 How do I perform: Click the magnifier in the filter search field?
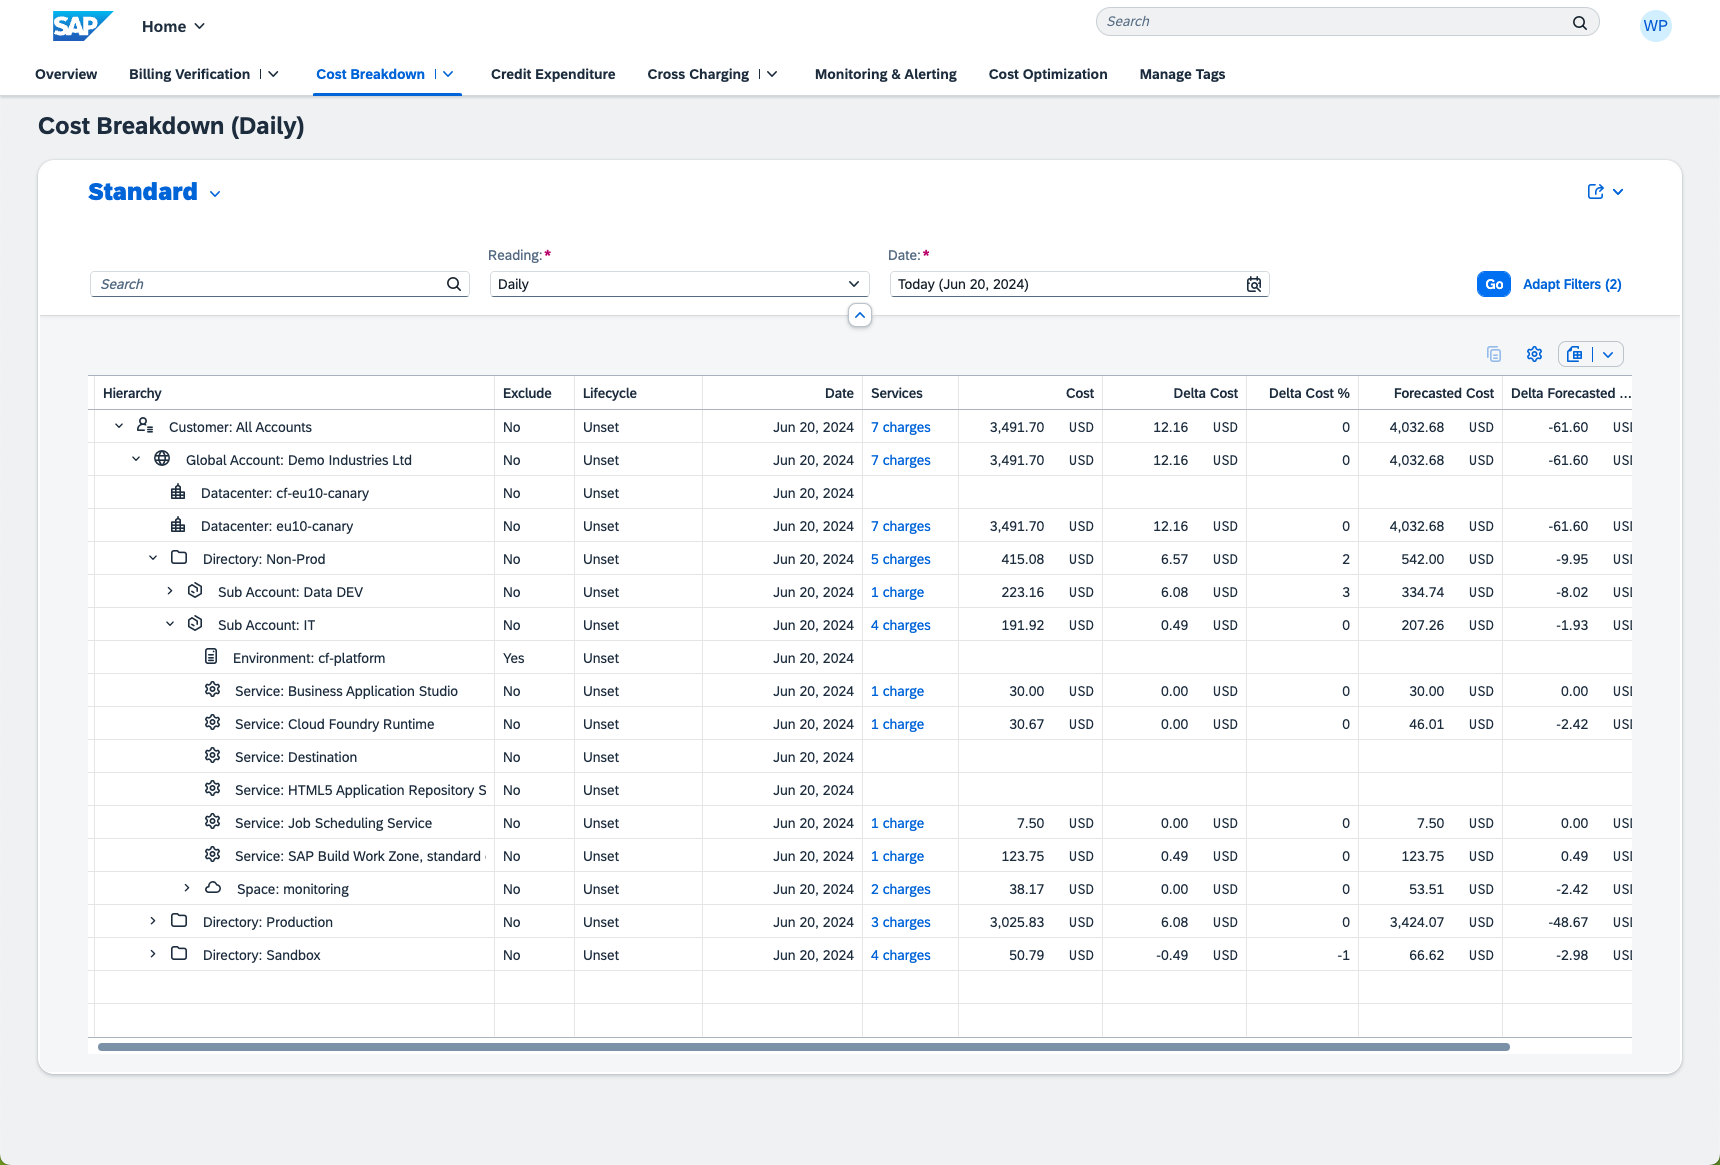click(454, 284)
